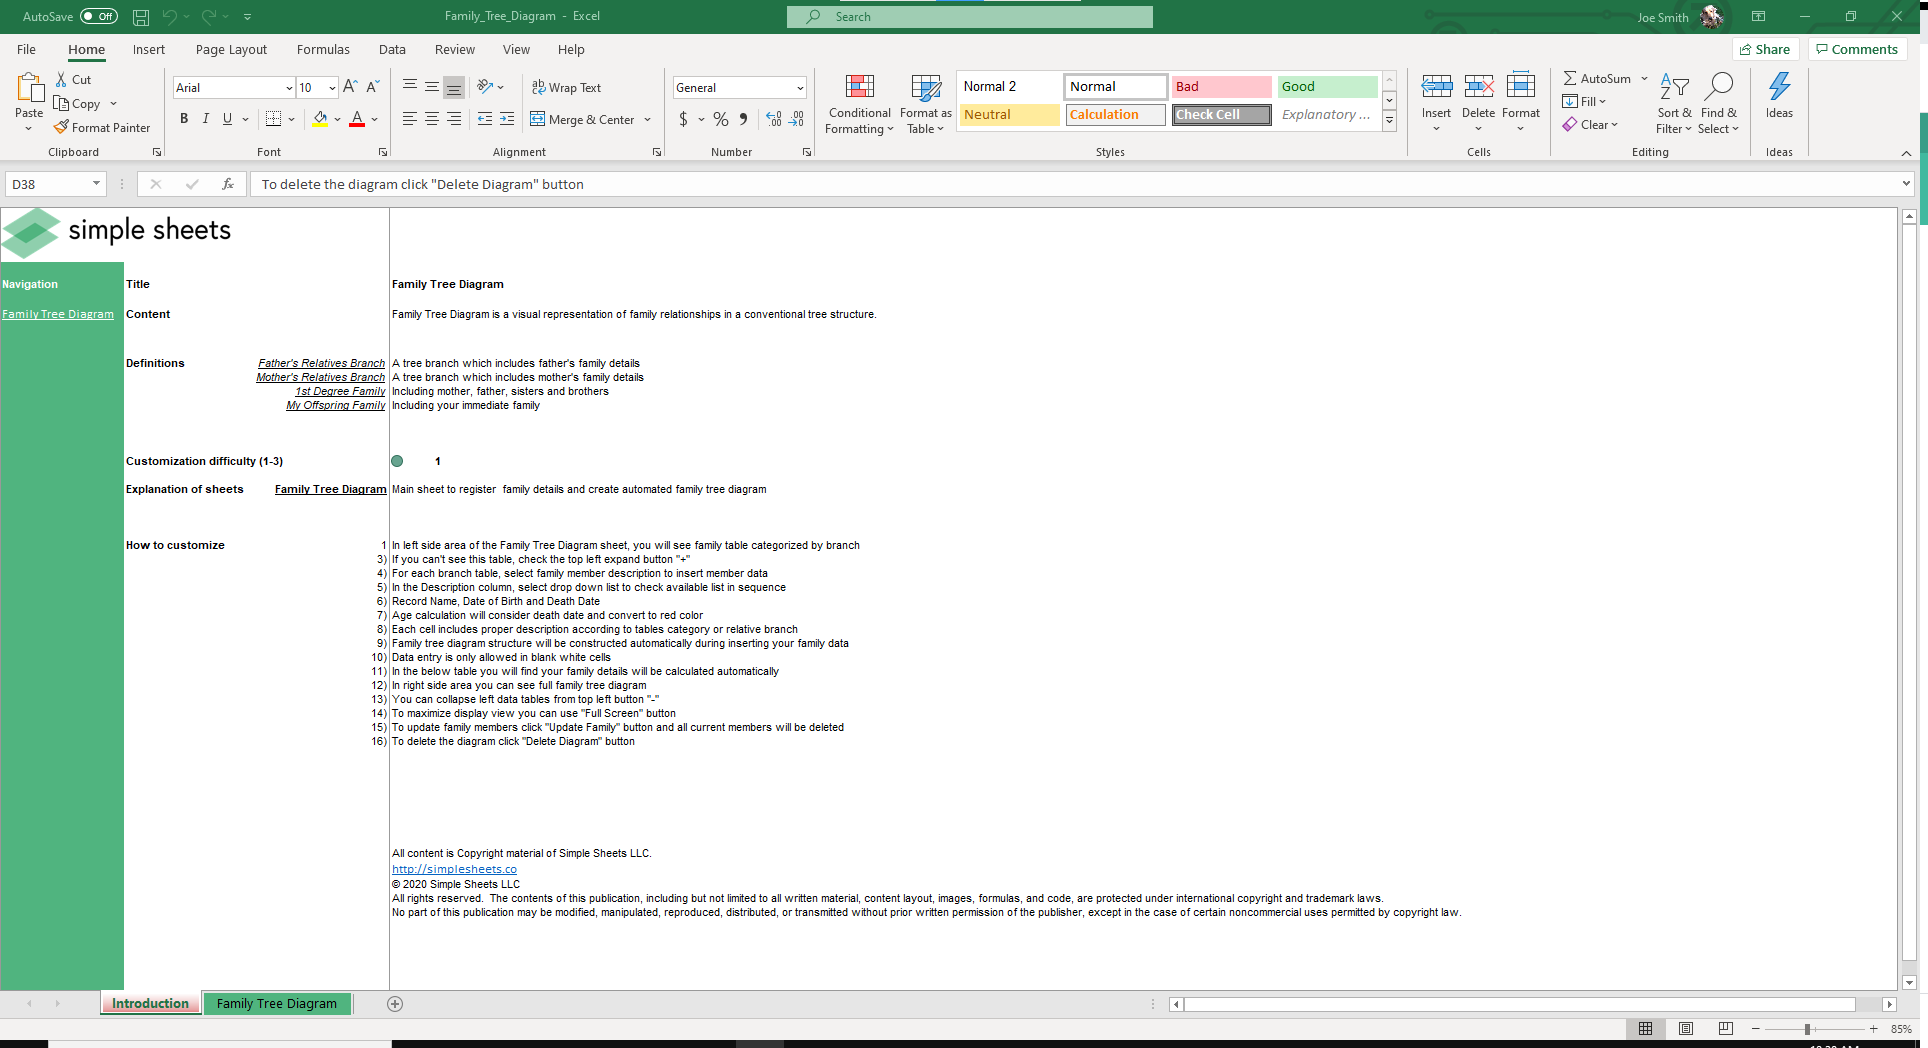Switch to Page Layout view in status bar

(1686, 1029)
